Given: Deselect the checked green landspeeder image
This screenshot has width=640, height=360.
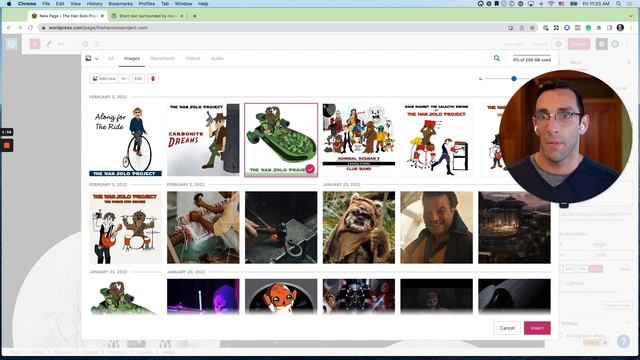Looking at the screenshot, I should coord(281,140).
